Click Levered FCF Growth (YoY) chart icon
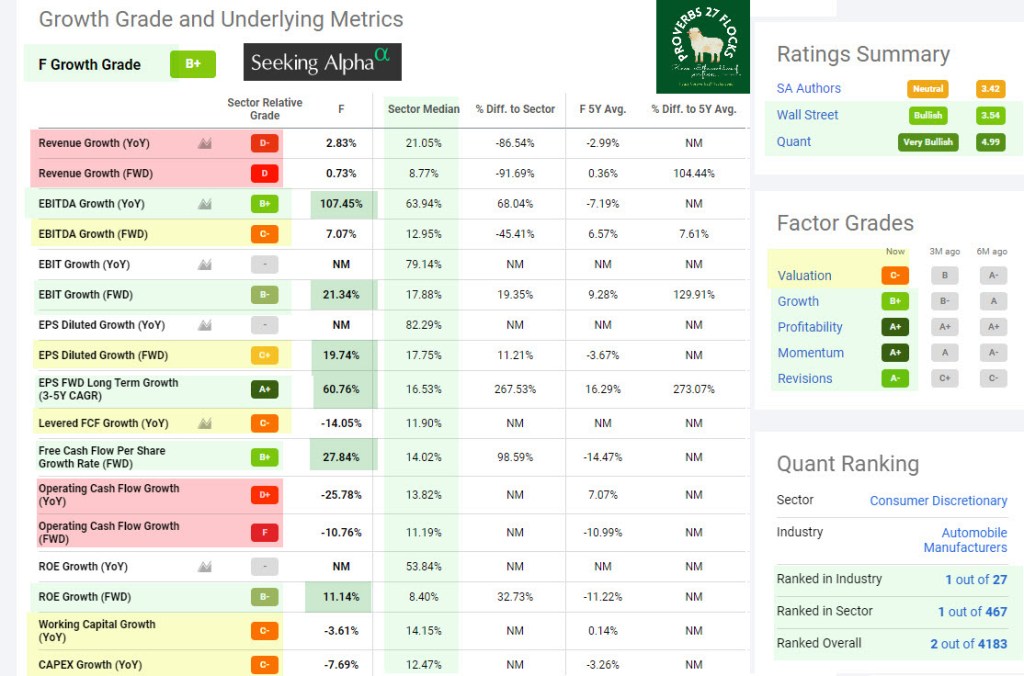This screenshot has height=676, width=1024. 205,423
